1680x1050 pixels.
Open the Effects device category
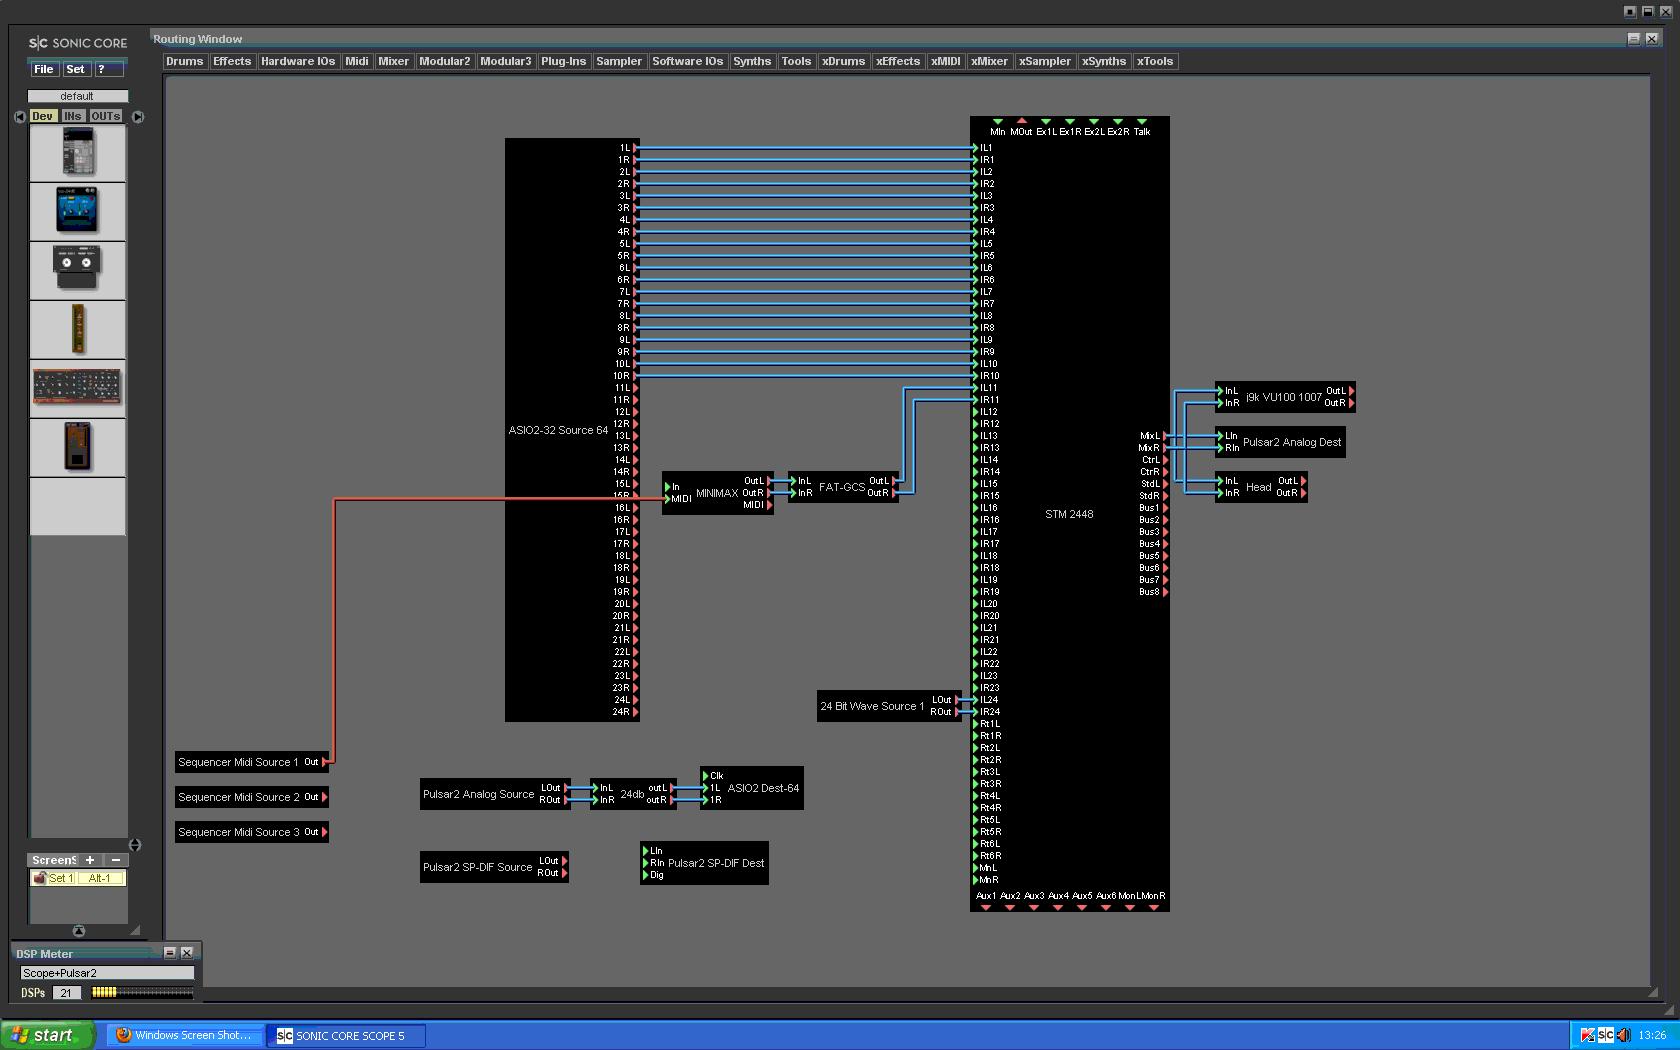[x=232, y=61]
